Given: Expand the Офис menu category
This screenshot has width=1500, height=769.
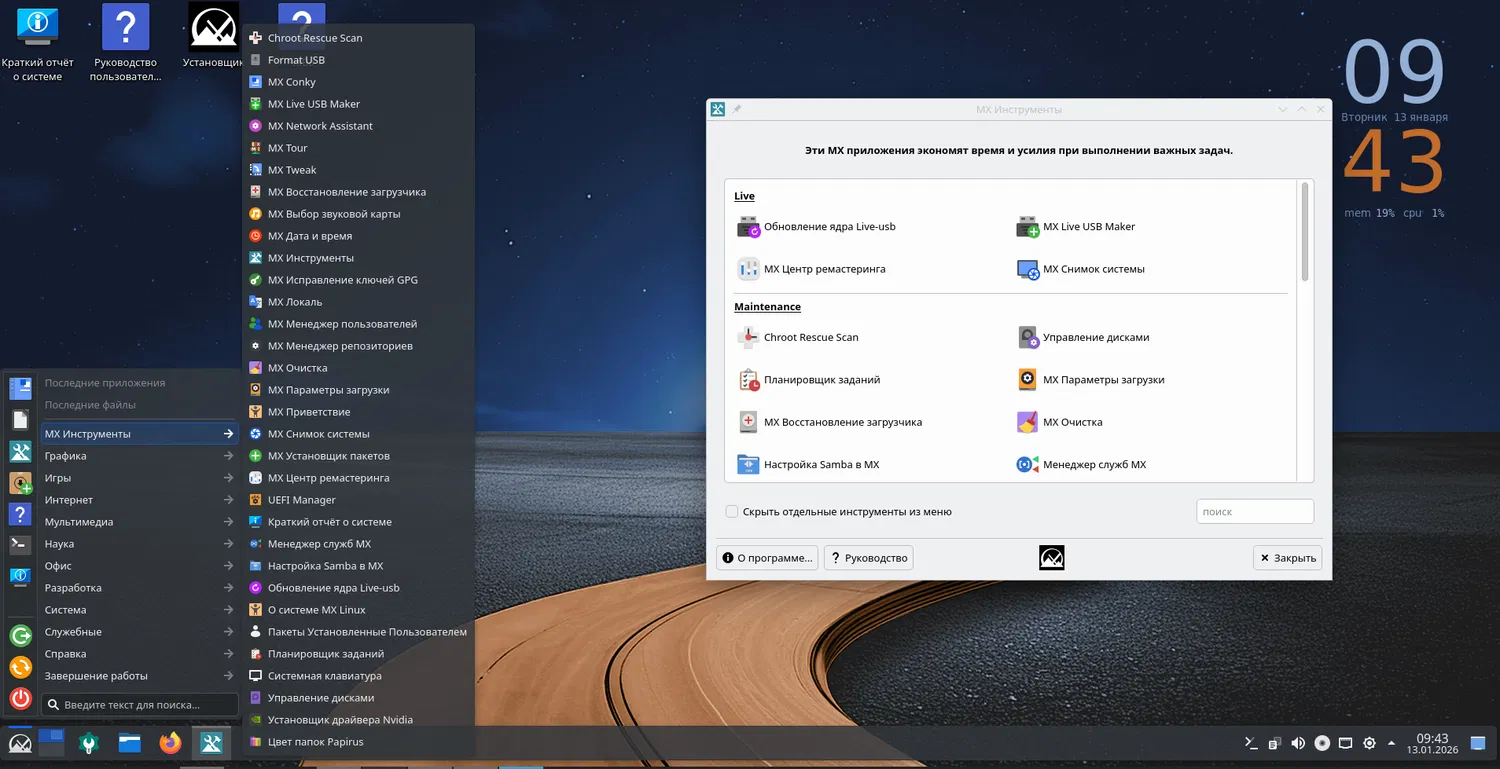Looking at the screenshot, I should click(139, 566).
